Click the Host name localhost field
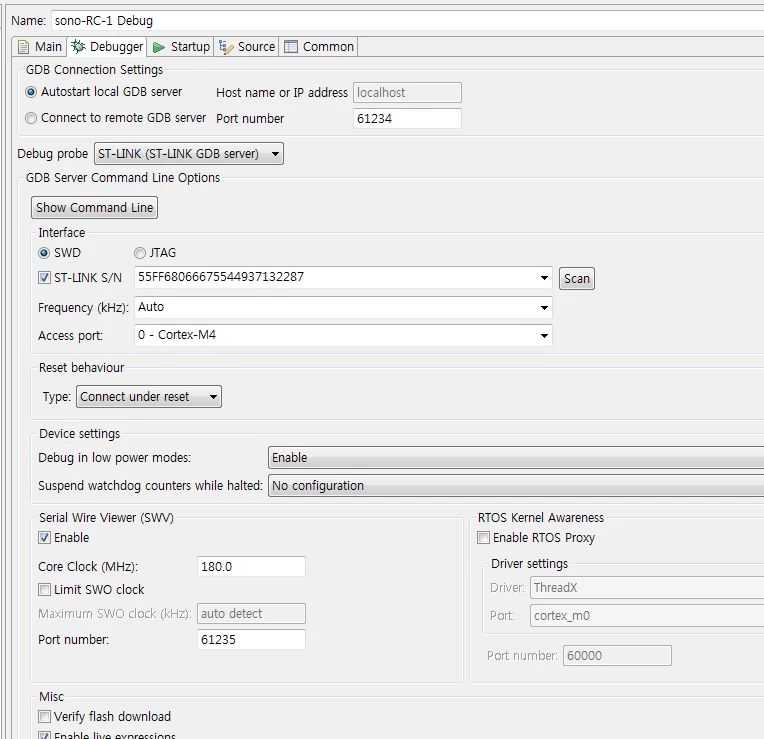This screenshot has height=739, width=764. pos(407,93)
